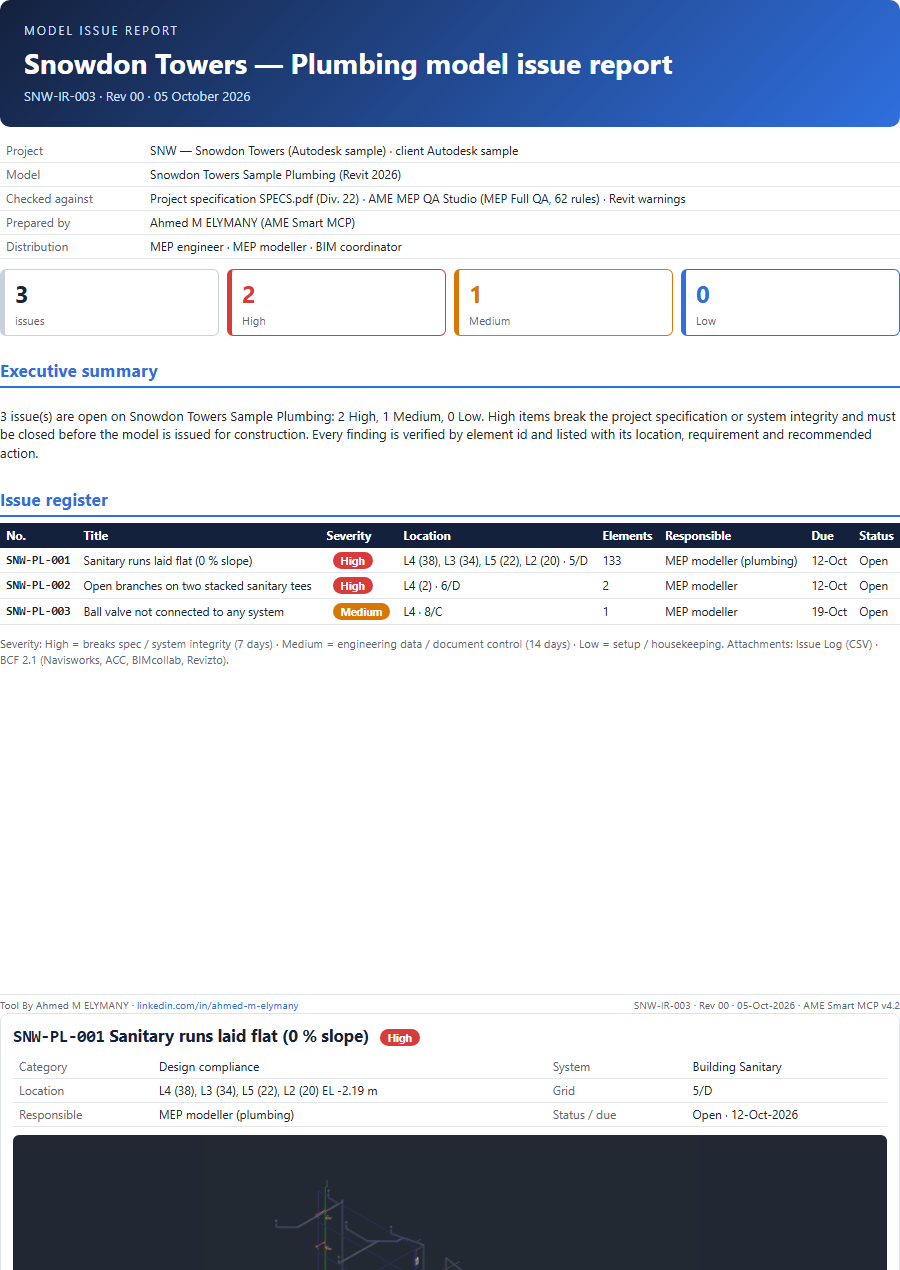Click the footer text 'SNW-IR-003 · Rev 00 · 05-Oct-2026 · AME Smart MCP v4.2'
Image resolution: width=900 pixels, height=1270 pixels.
(767, 1005)
